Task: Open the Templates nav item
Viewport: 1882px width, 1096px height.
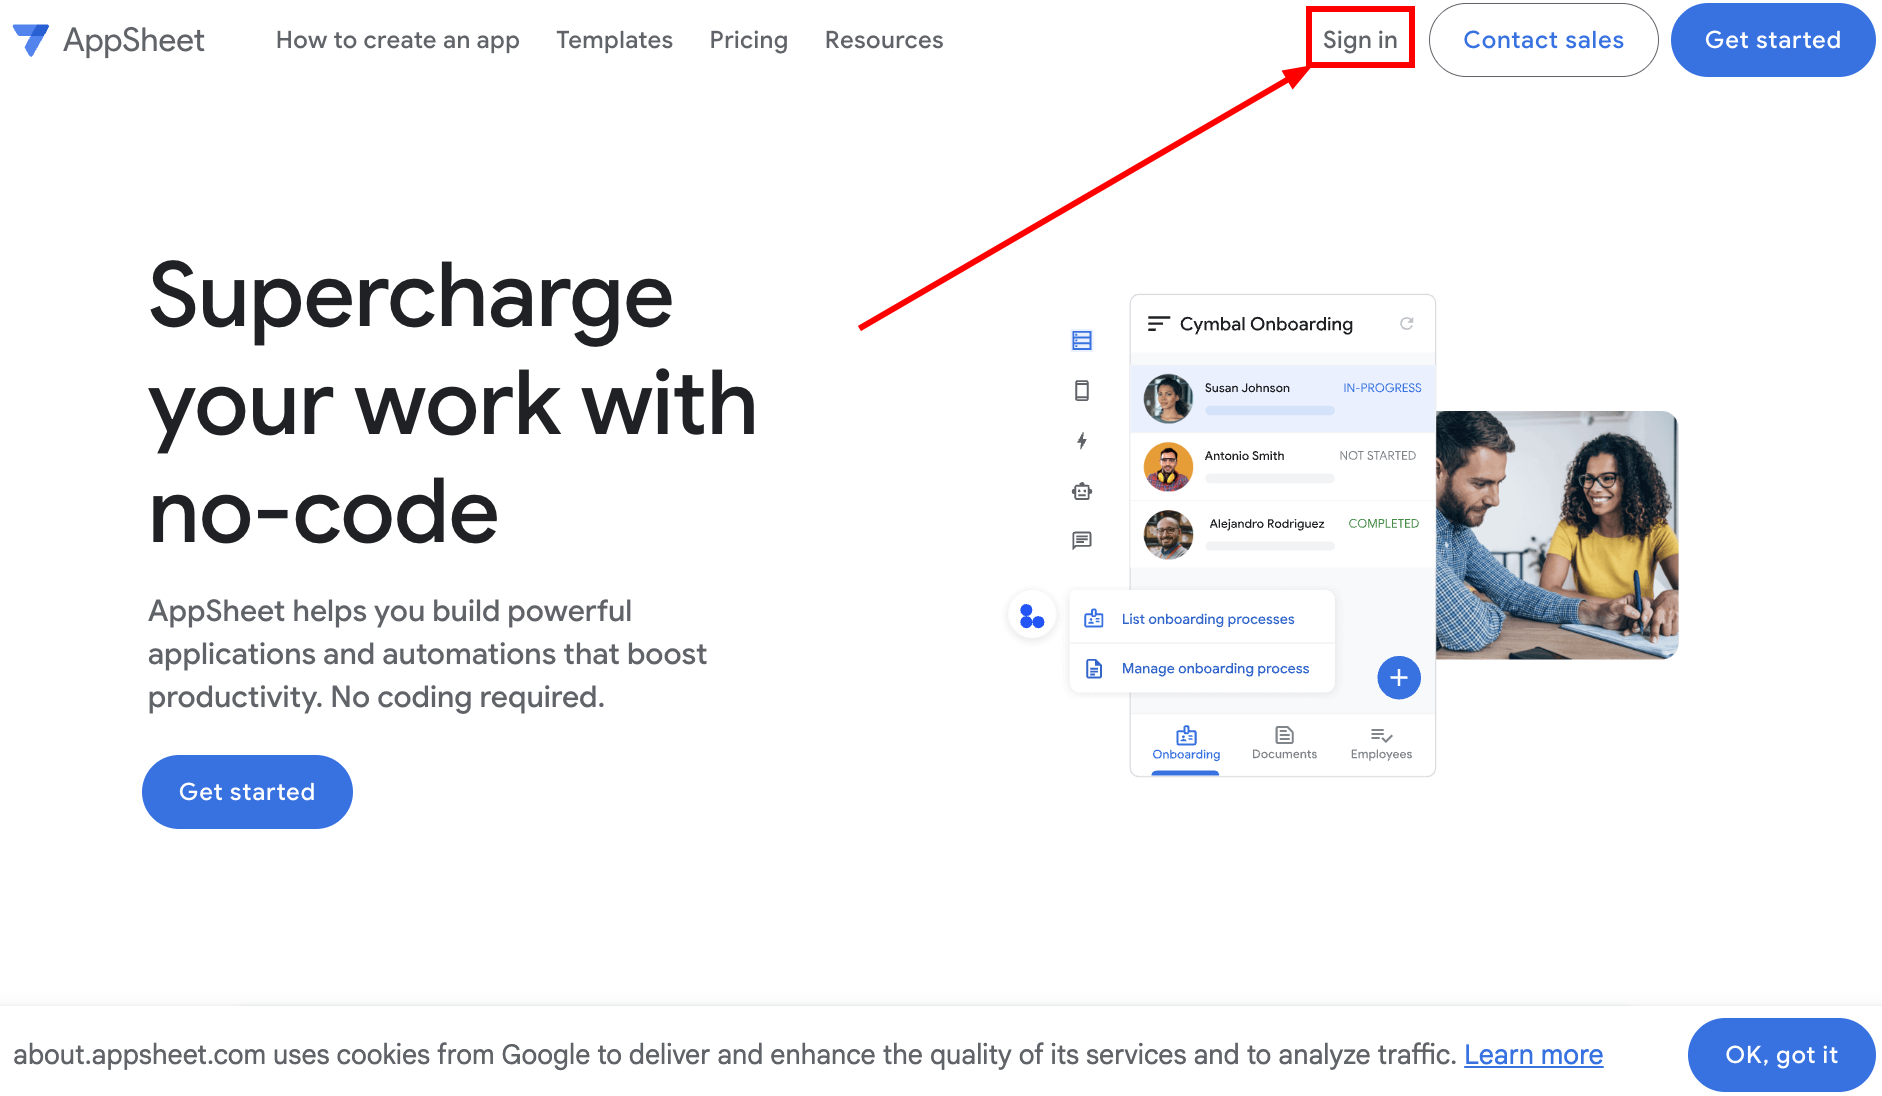Action: [x=614, y=40]
